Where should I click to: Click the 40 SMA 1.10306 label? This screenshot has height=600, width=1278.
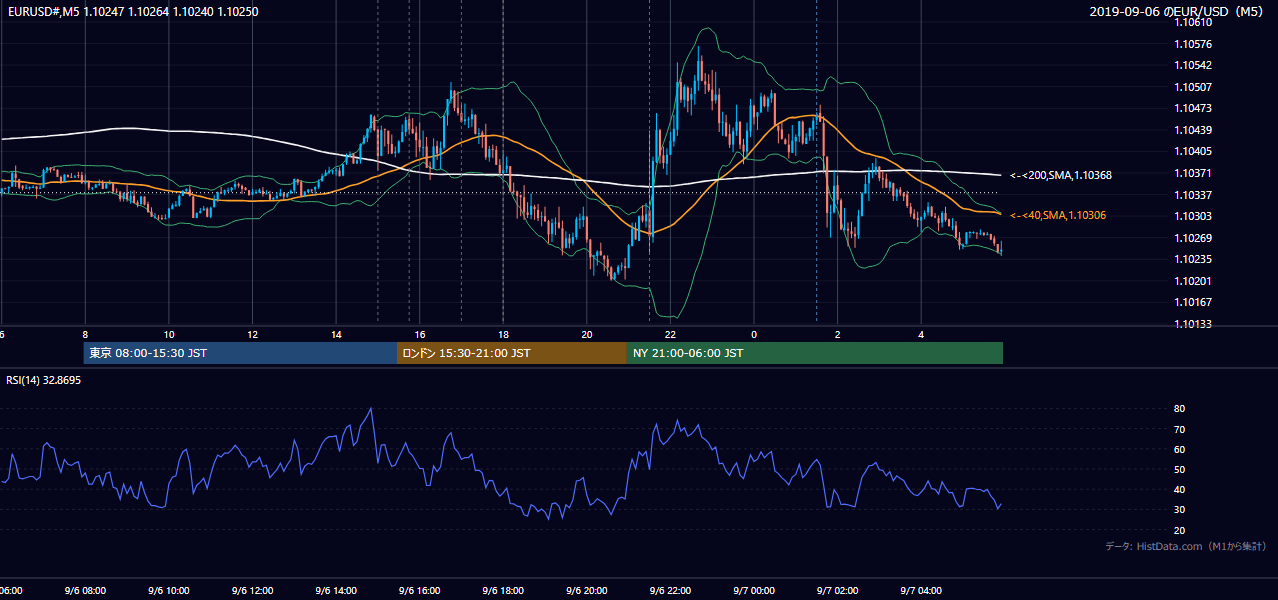click(1057, 215)
